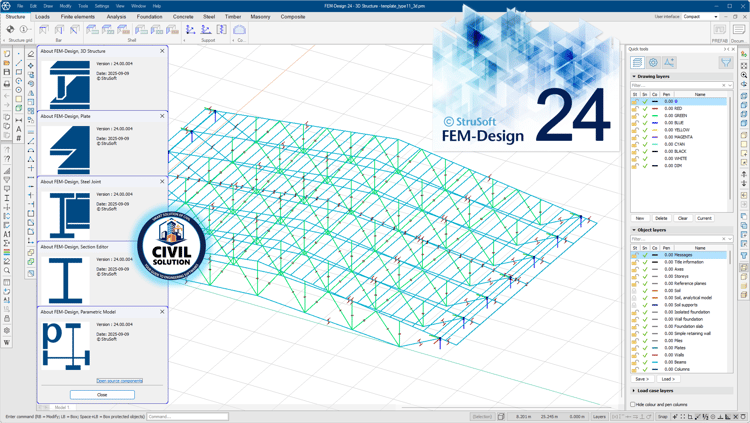Screen dimensions: 750x423
Task: Open the Save > layers menu button
Action: 641,379
